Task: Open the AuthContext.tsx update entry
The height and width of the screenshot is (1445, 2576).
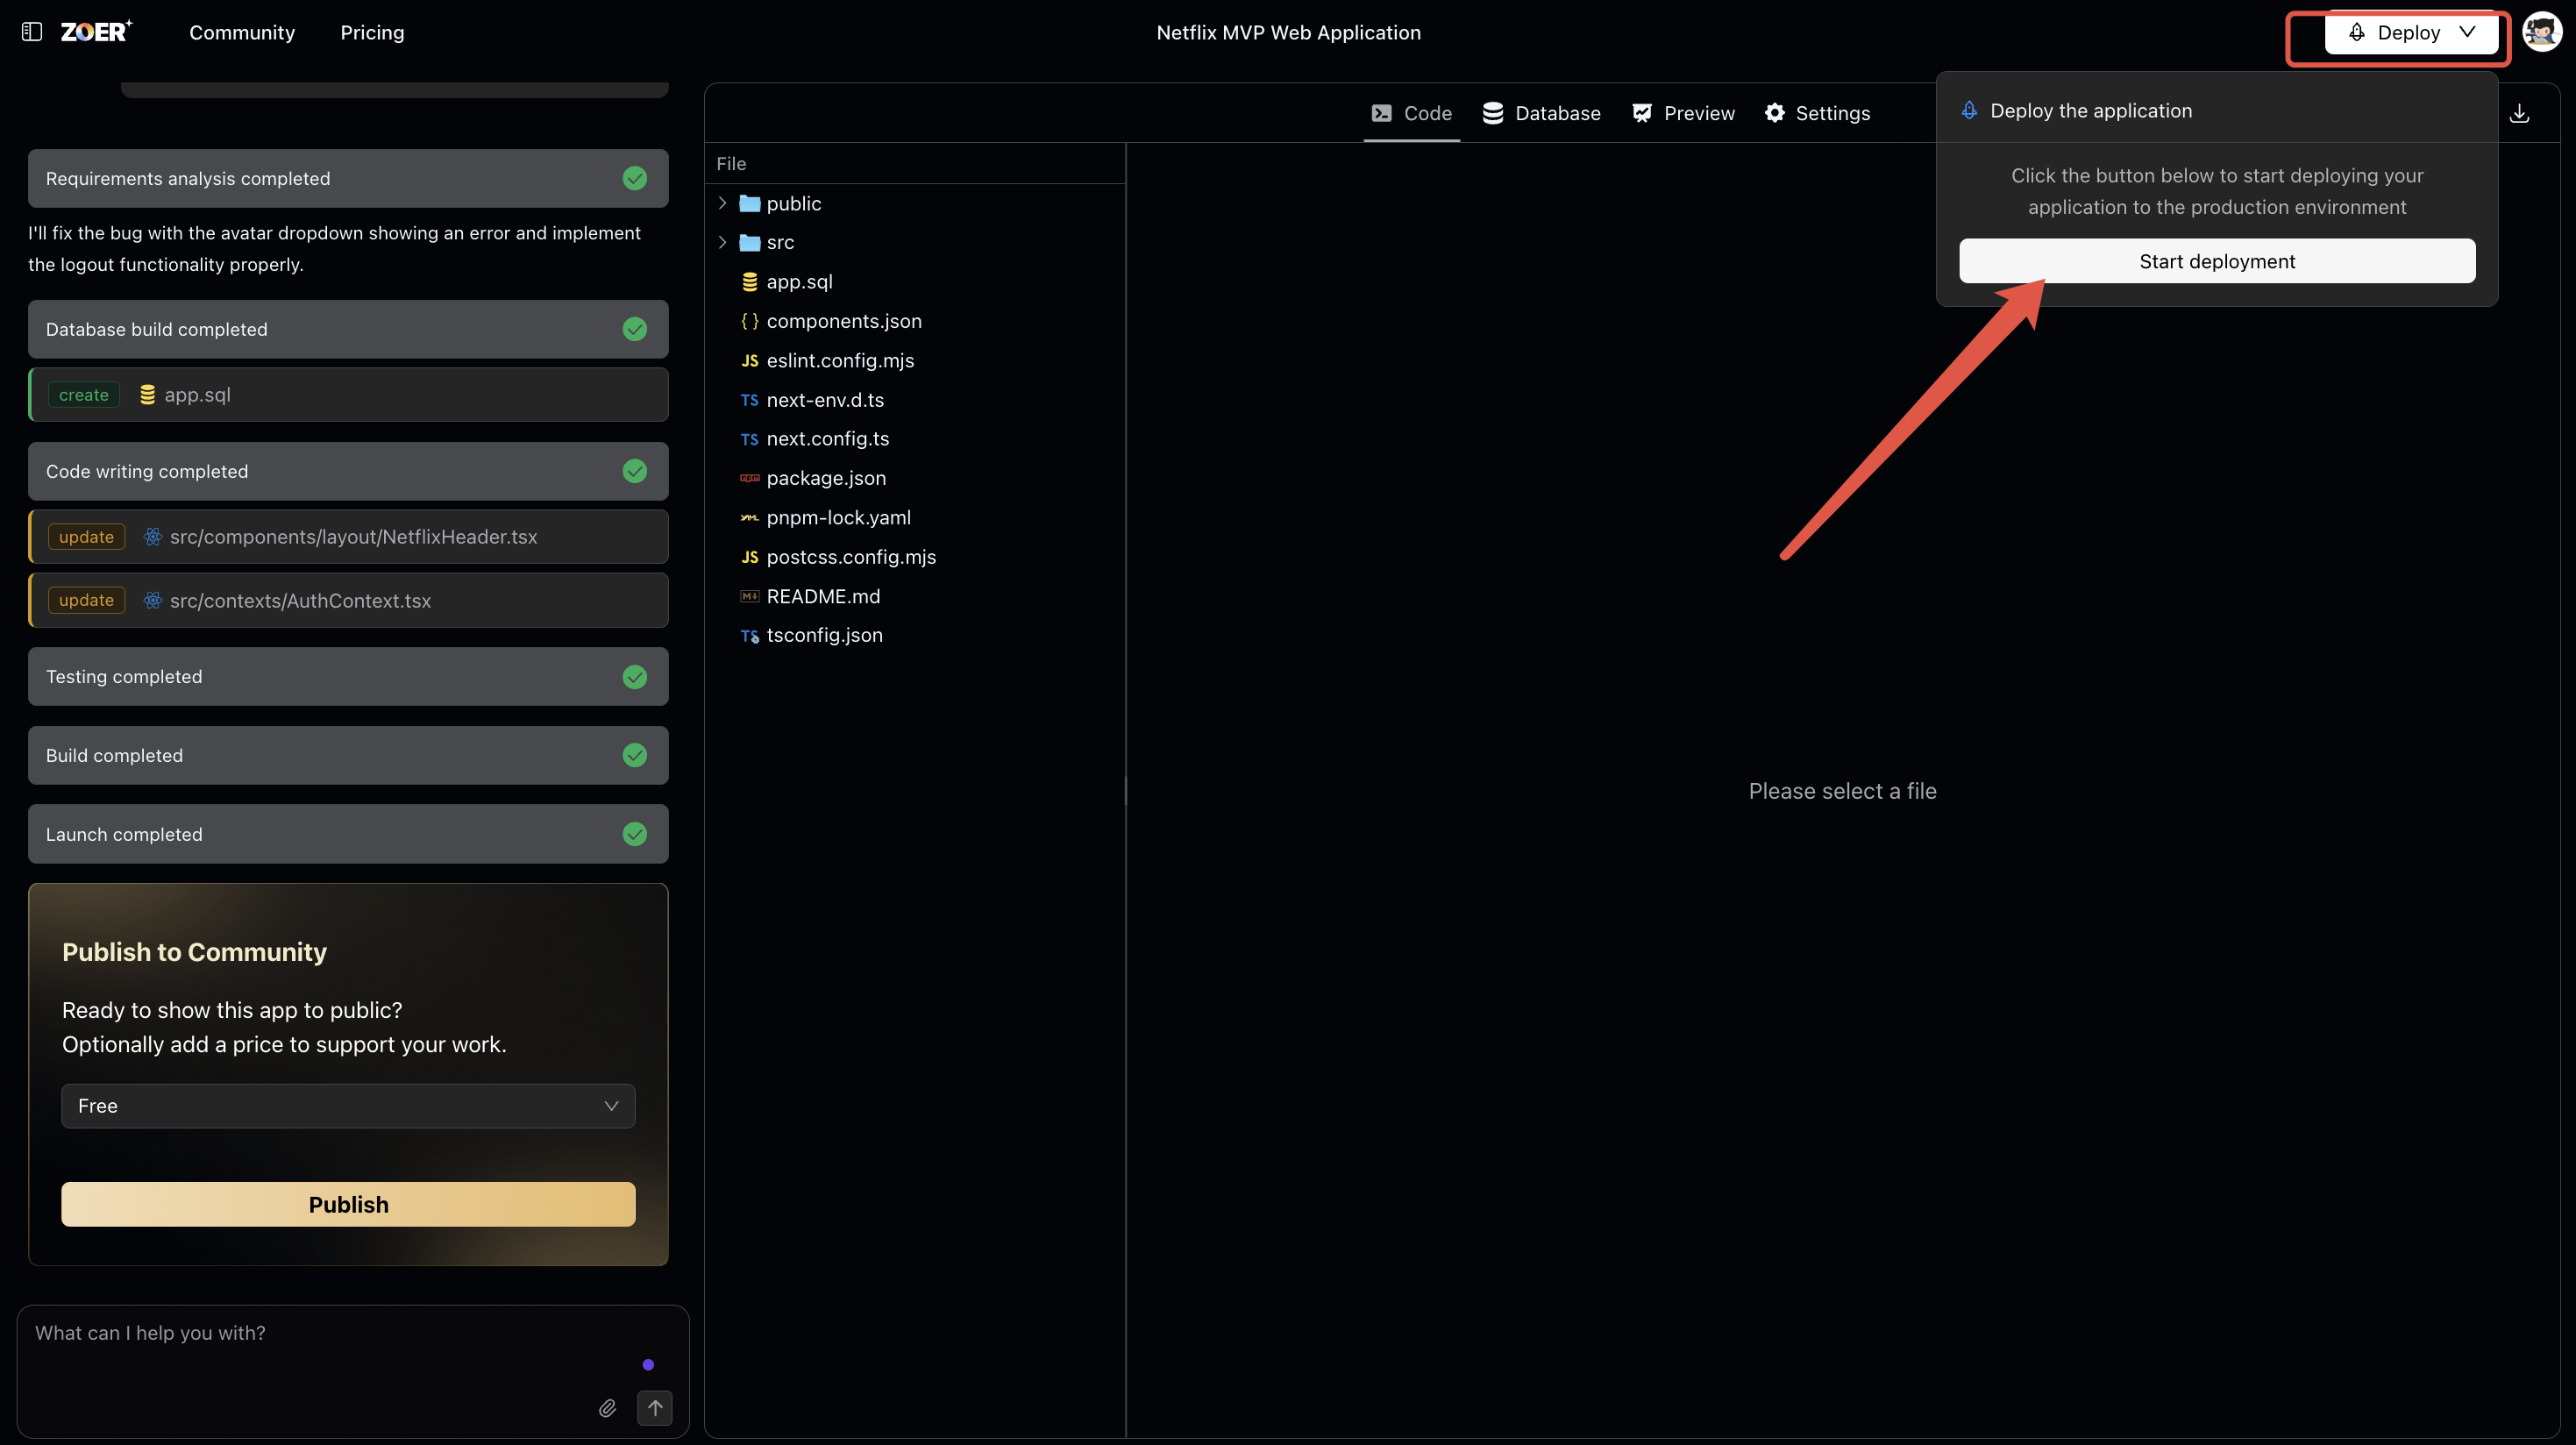Action: pyautogui.click(x=348, y=600)
